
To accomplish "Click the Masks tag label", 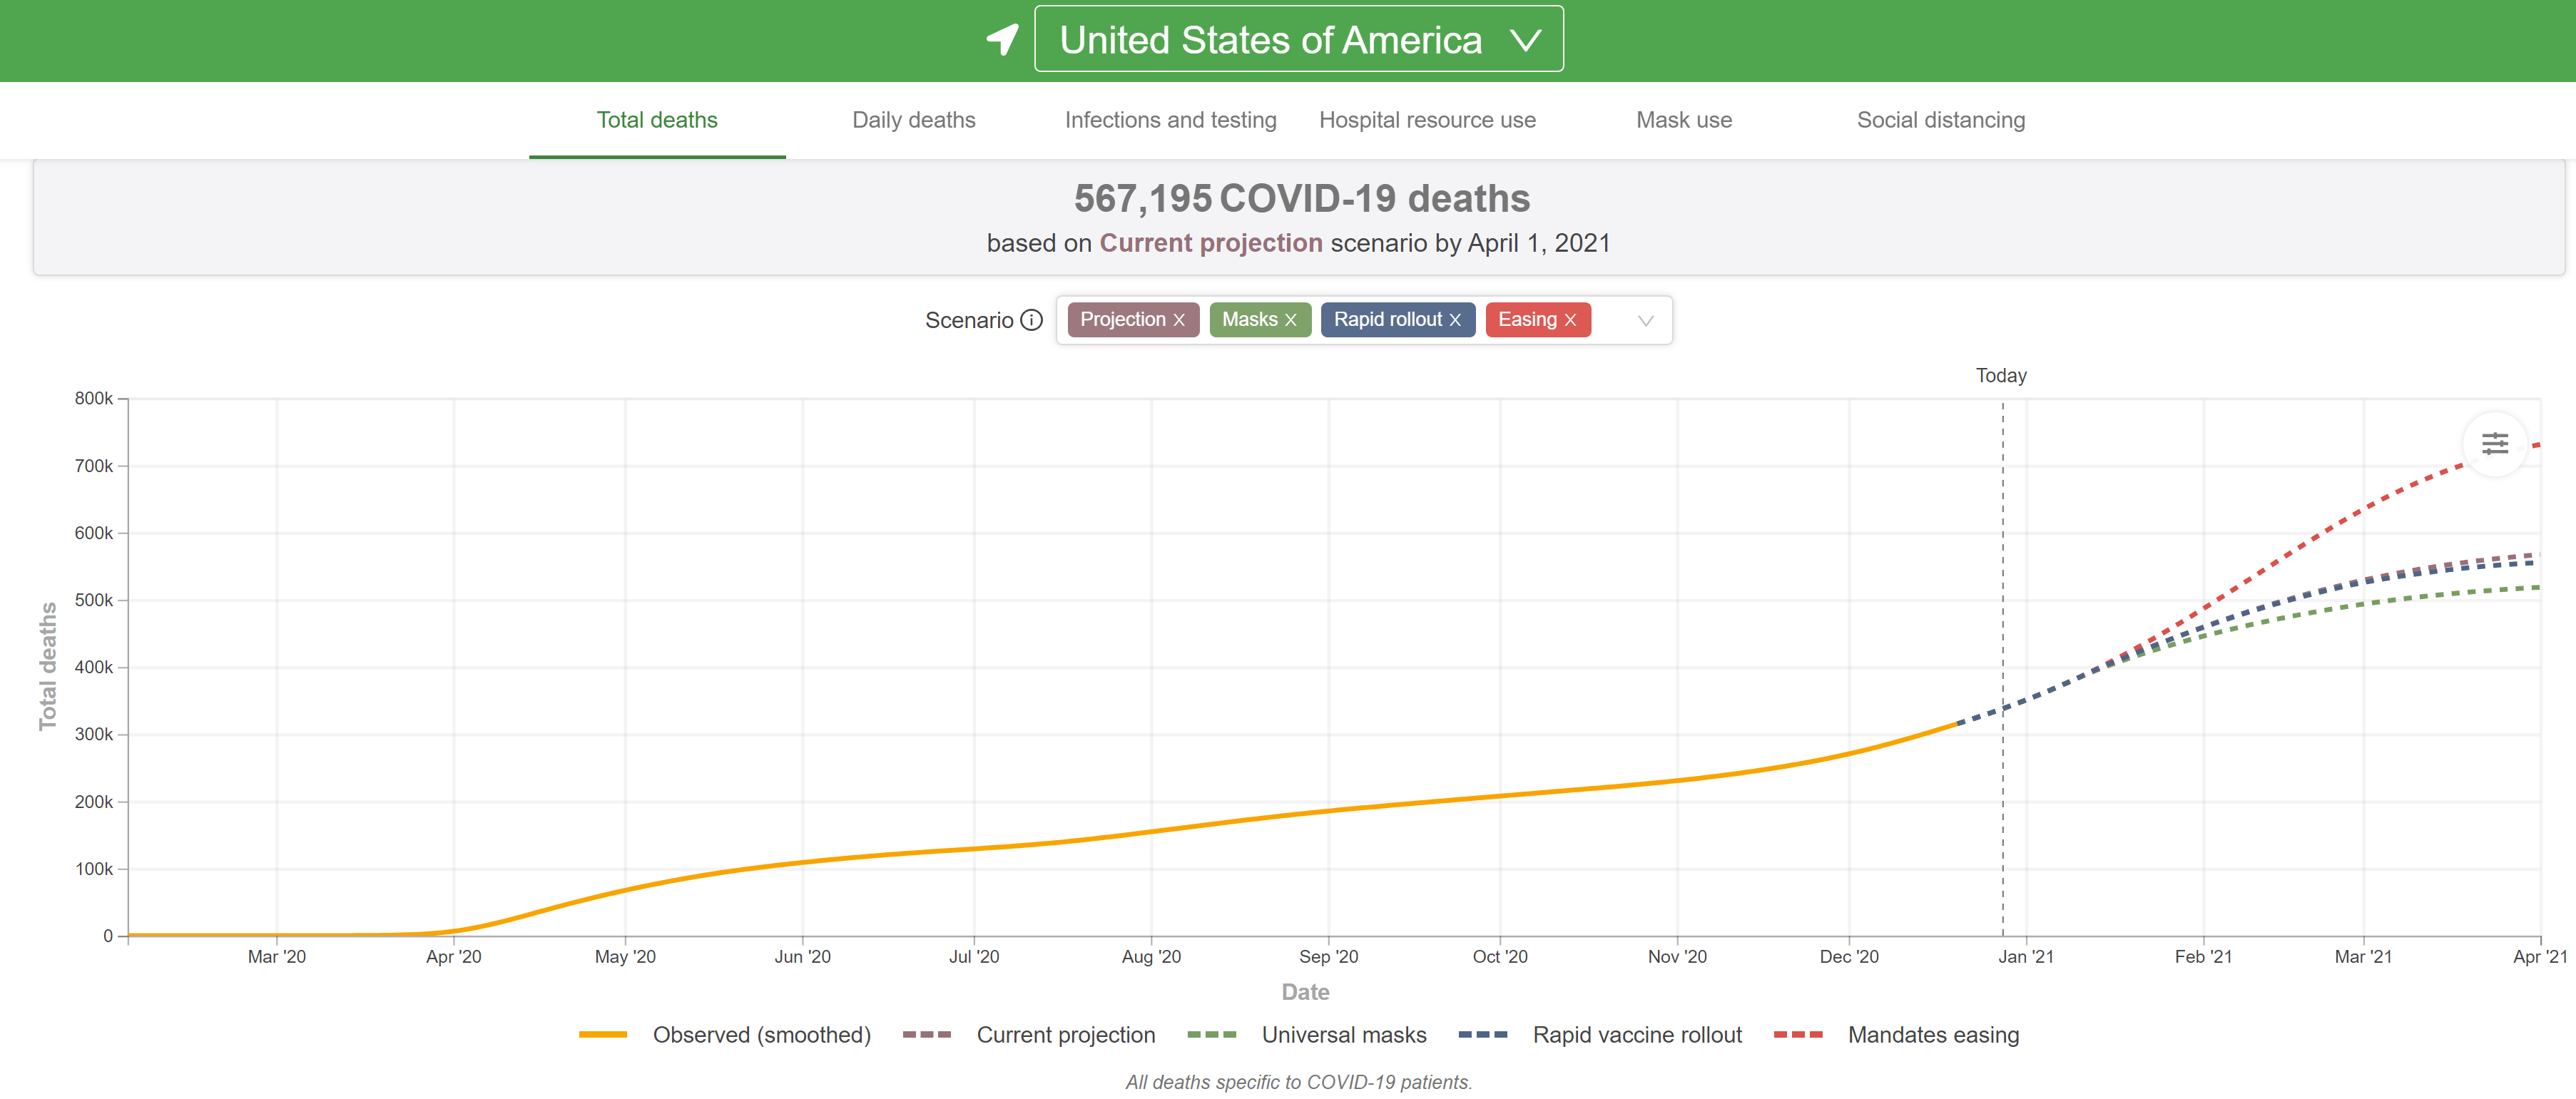I will click(x=1249, y=320).
